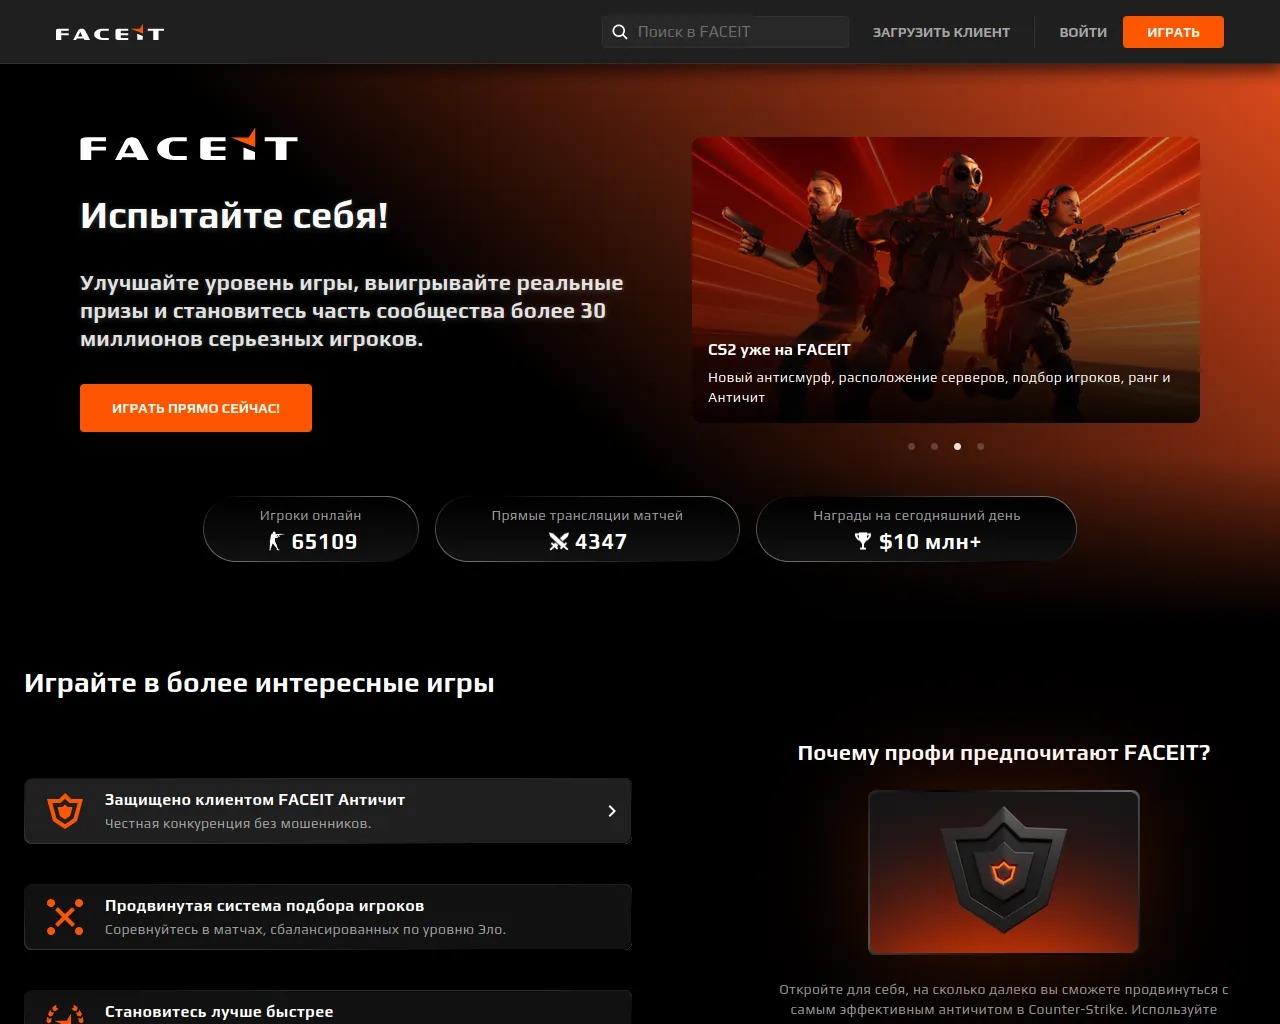This screenshot has width=1280, height=1024.
Task: Click the FACEIT logo in the header
Action: click(x=109, y=33)
